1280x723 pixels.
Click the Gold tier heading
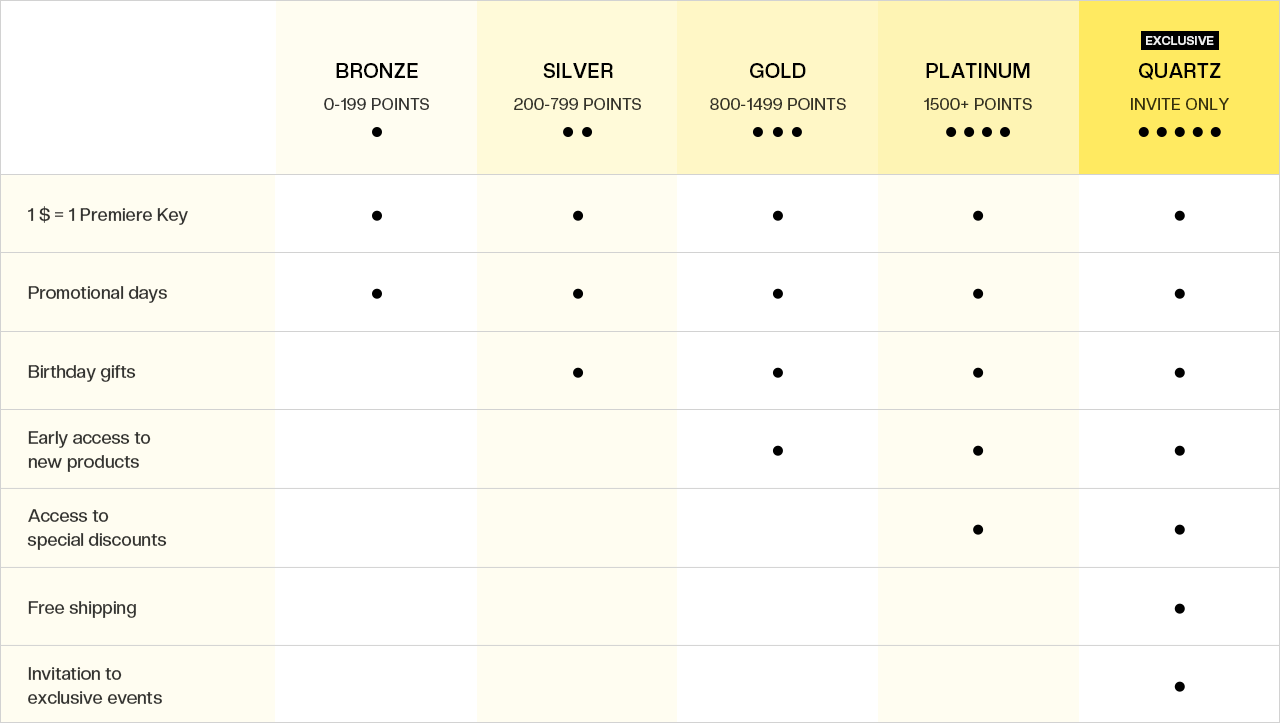point(777,72)
